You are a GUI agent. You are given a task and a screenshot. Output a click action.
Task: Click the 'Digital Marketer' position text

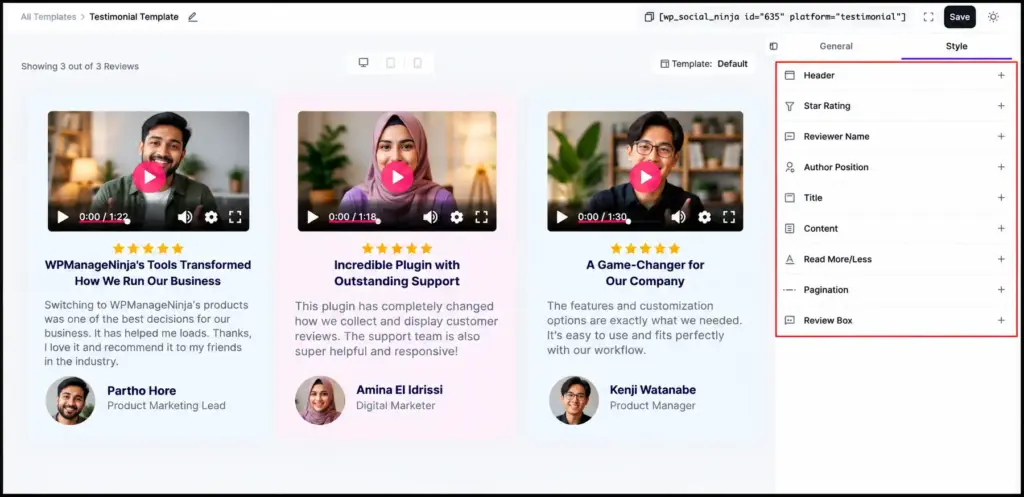tap(395, 406)
